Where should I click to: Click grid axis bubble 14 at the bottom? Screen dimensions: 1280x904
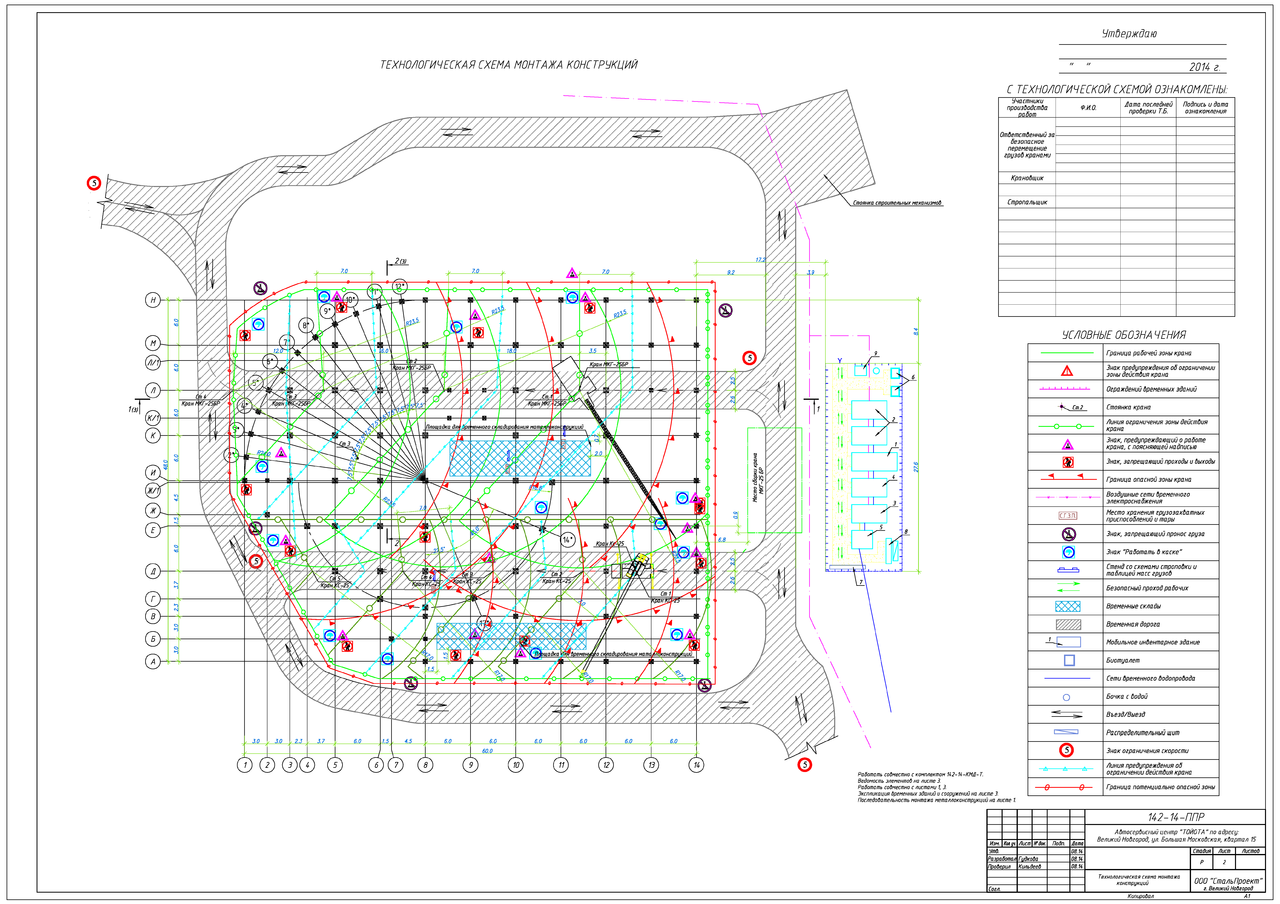click(x=696, y=765)
